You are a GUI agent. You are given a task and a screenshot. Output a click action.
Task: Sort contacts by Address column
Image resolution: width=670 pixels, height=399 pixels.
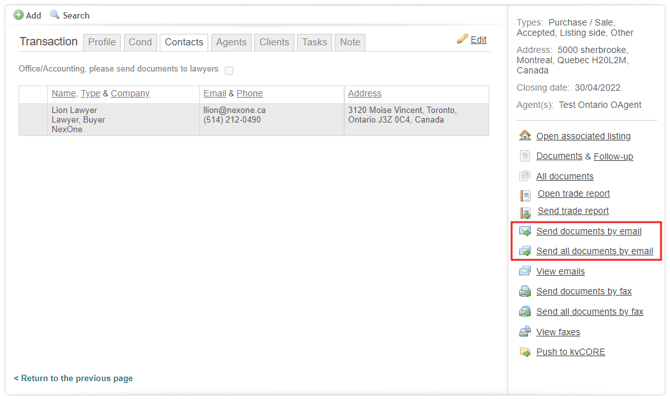364,93
